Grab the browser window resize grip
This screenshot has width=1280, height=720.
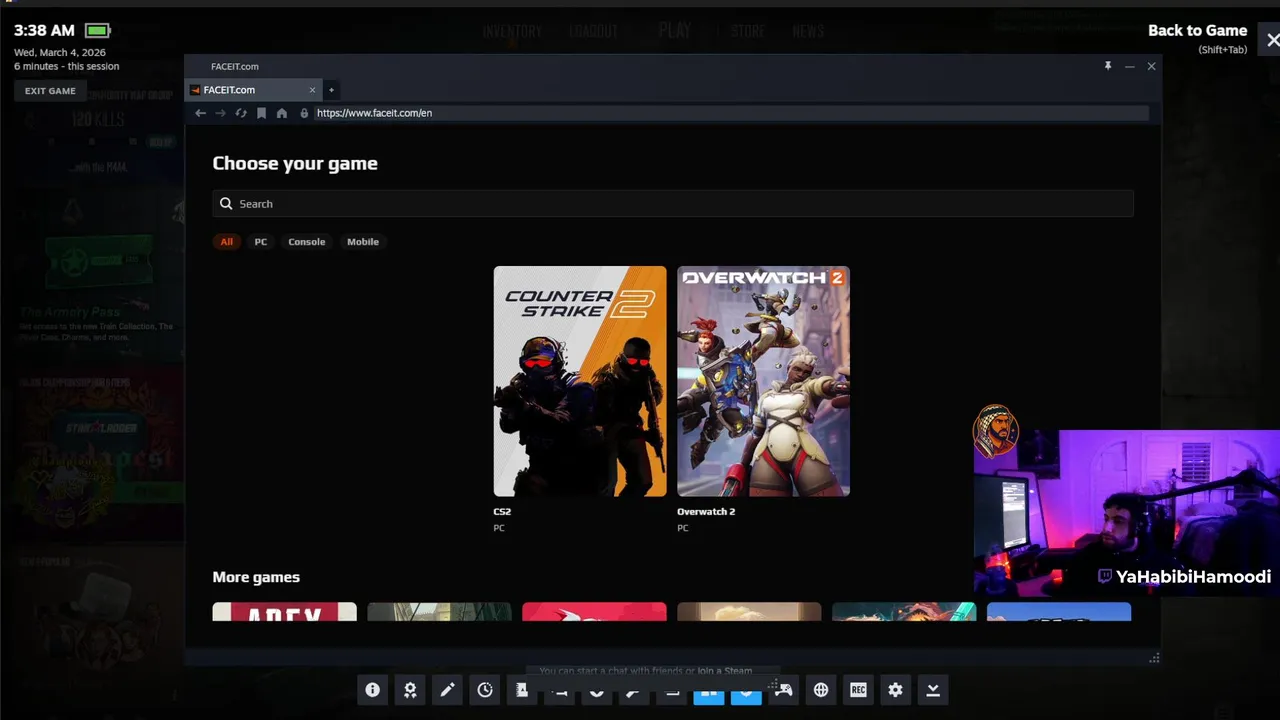1154,658
